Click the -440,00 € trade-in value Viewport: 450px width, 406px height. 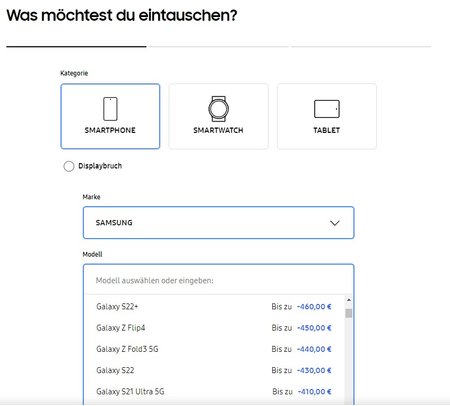tap(314, 349)
